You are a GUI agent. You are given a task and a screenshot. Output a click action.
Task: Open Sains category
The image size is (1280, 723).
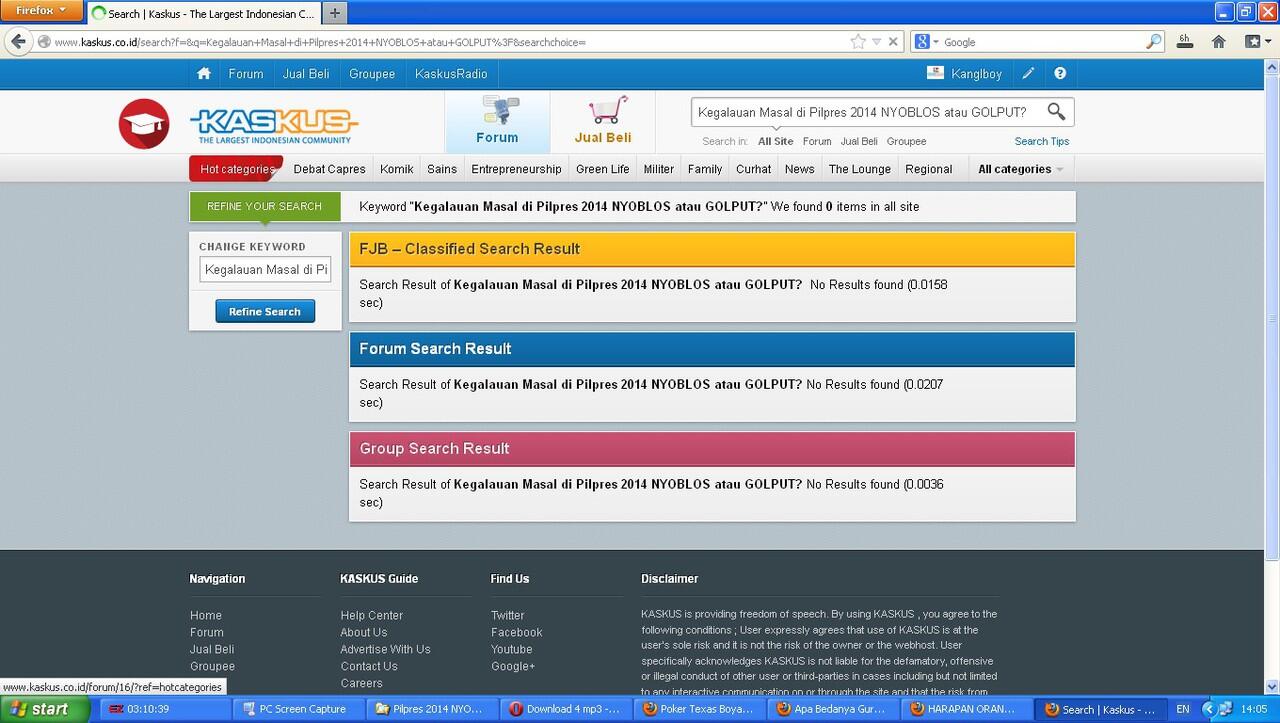click(x=442, y=169)
